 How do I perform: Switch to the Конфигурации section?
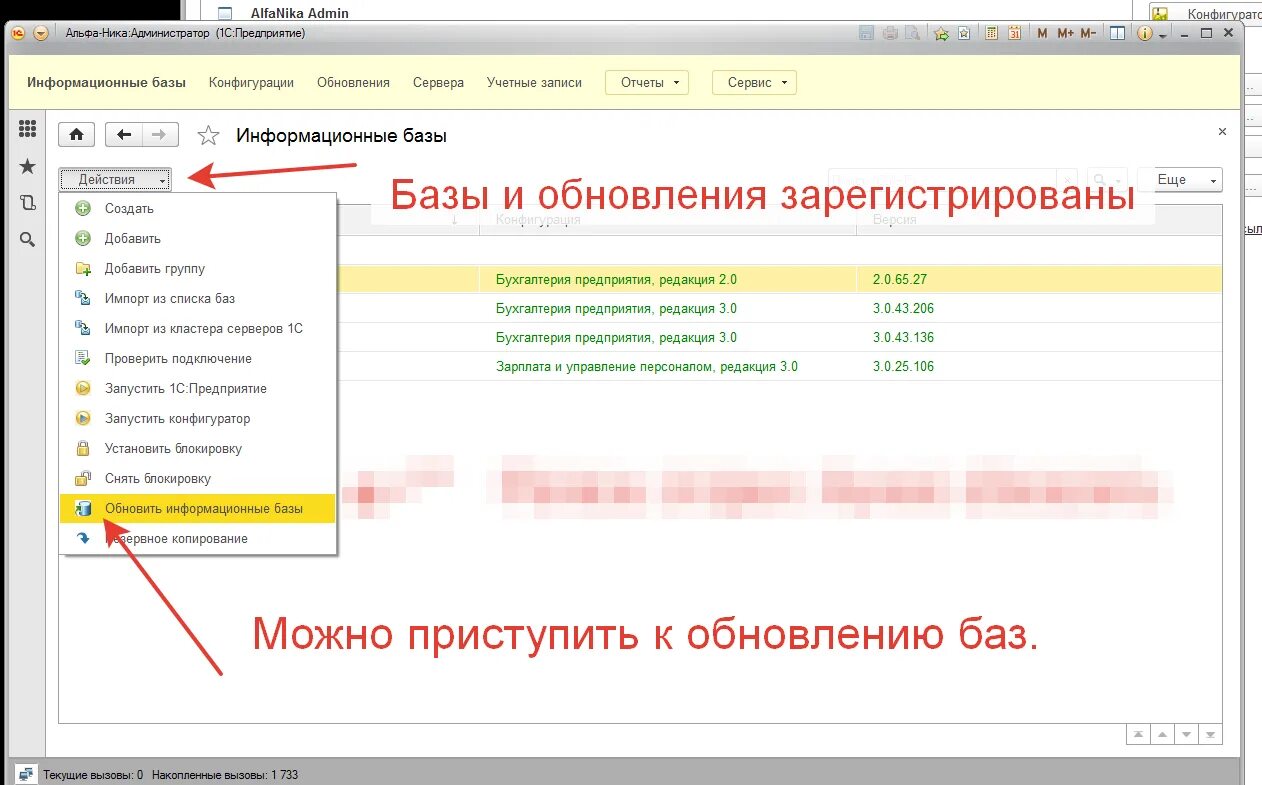pyautogui.click(x=251, y=82)
